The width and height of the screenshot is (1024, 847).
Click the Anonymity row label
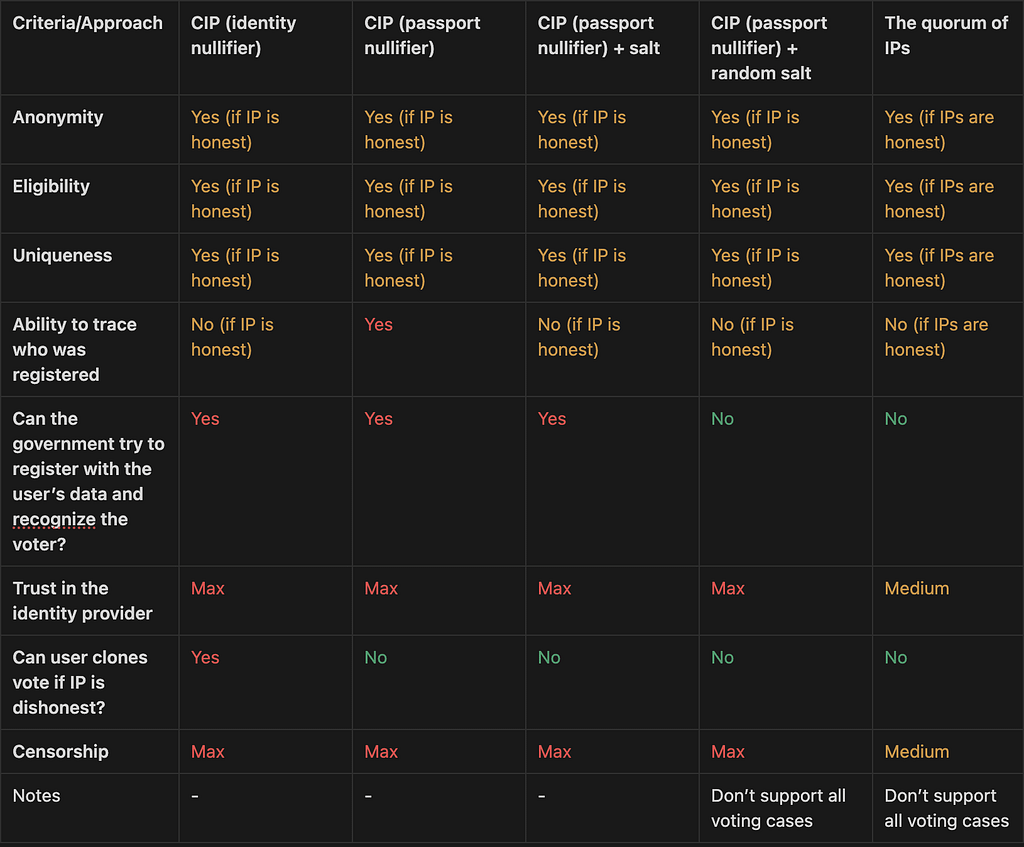pos(57,117)
